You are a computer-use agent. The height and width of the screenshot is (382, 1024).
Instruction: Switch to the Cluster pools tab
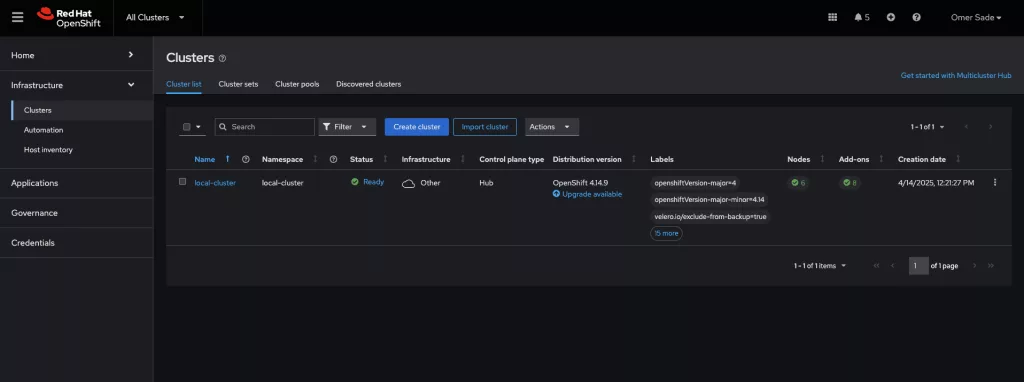(x=297, y=84)
